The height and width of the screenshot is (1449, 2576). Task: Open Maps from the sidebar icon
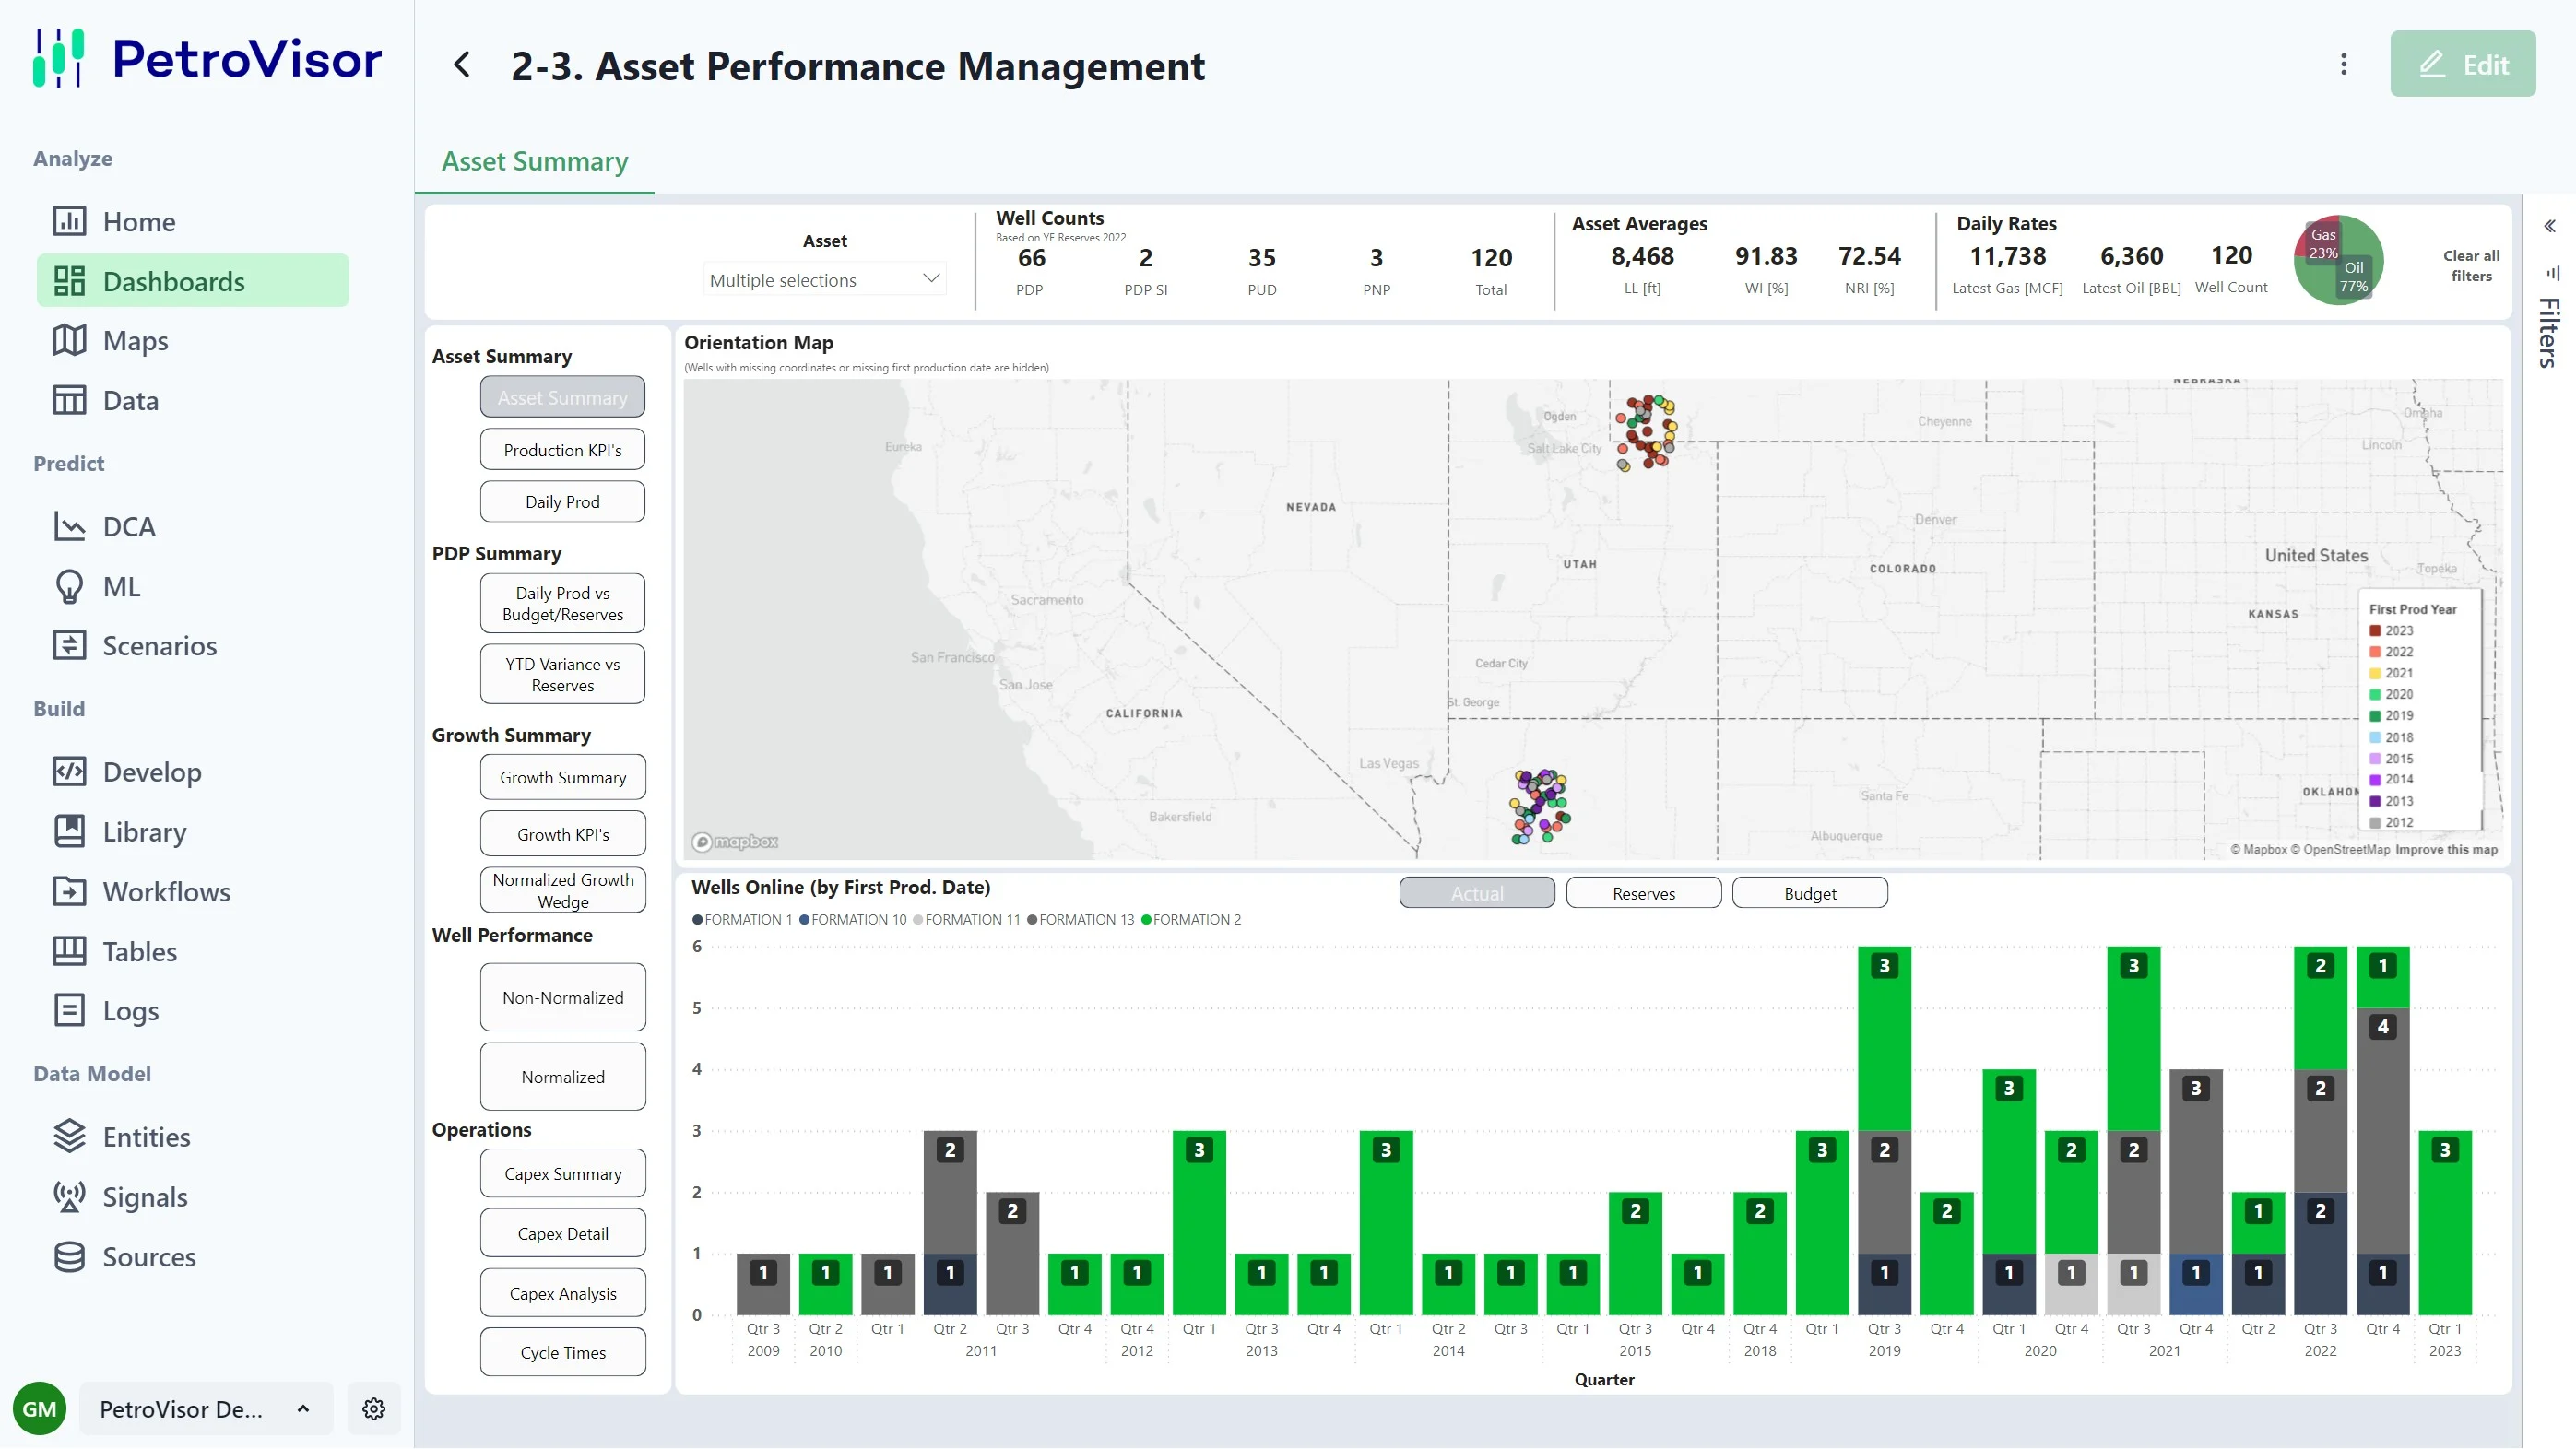pyautogui.click(x=69, y=340)
